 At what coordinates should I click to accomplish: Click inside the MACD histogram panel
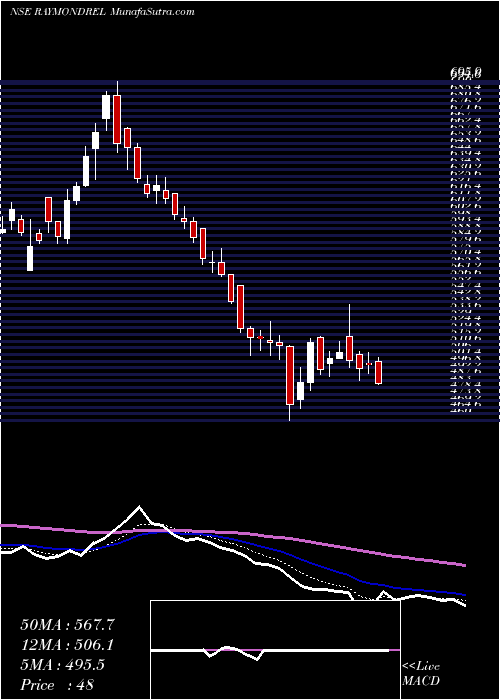coord(275,650)
